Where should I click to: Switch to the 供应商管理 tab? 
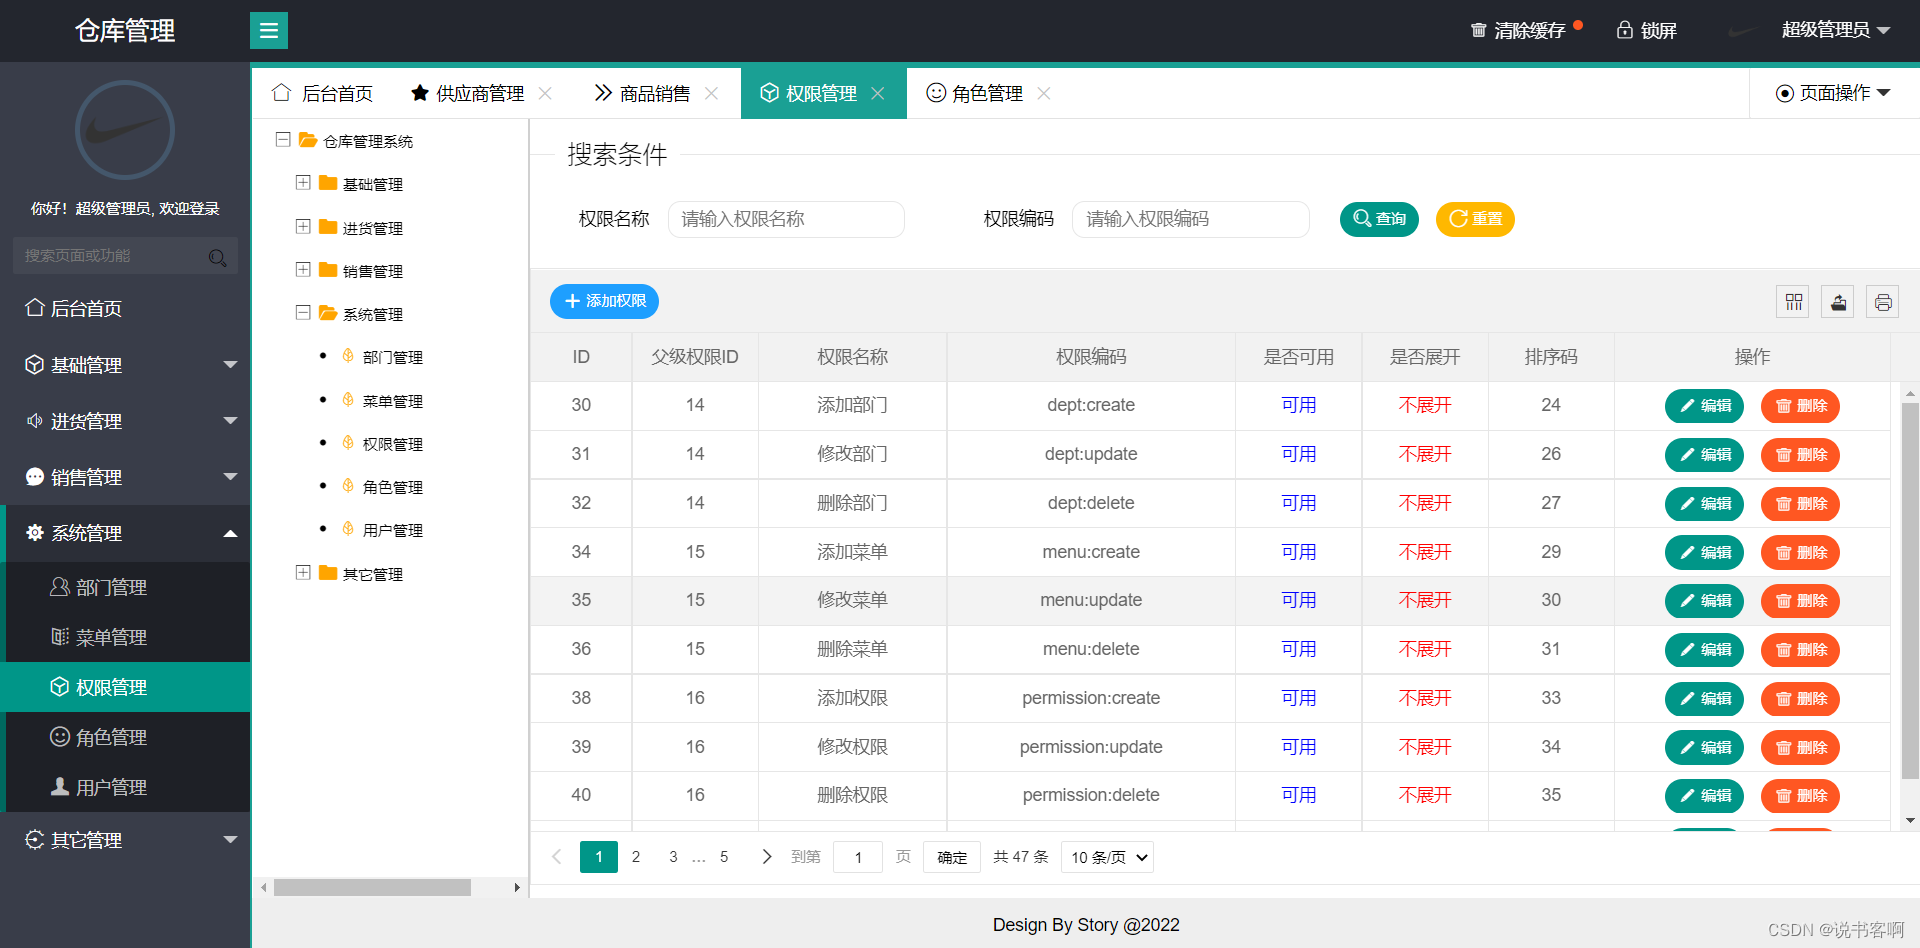[468, 93]
